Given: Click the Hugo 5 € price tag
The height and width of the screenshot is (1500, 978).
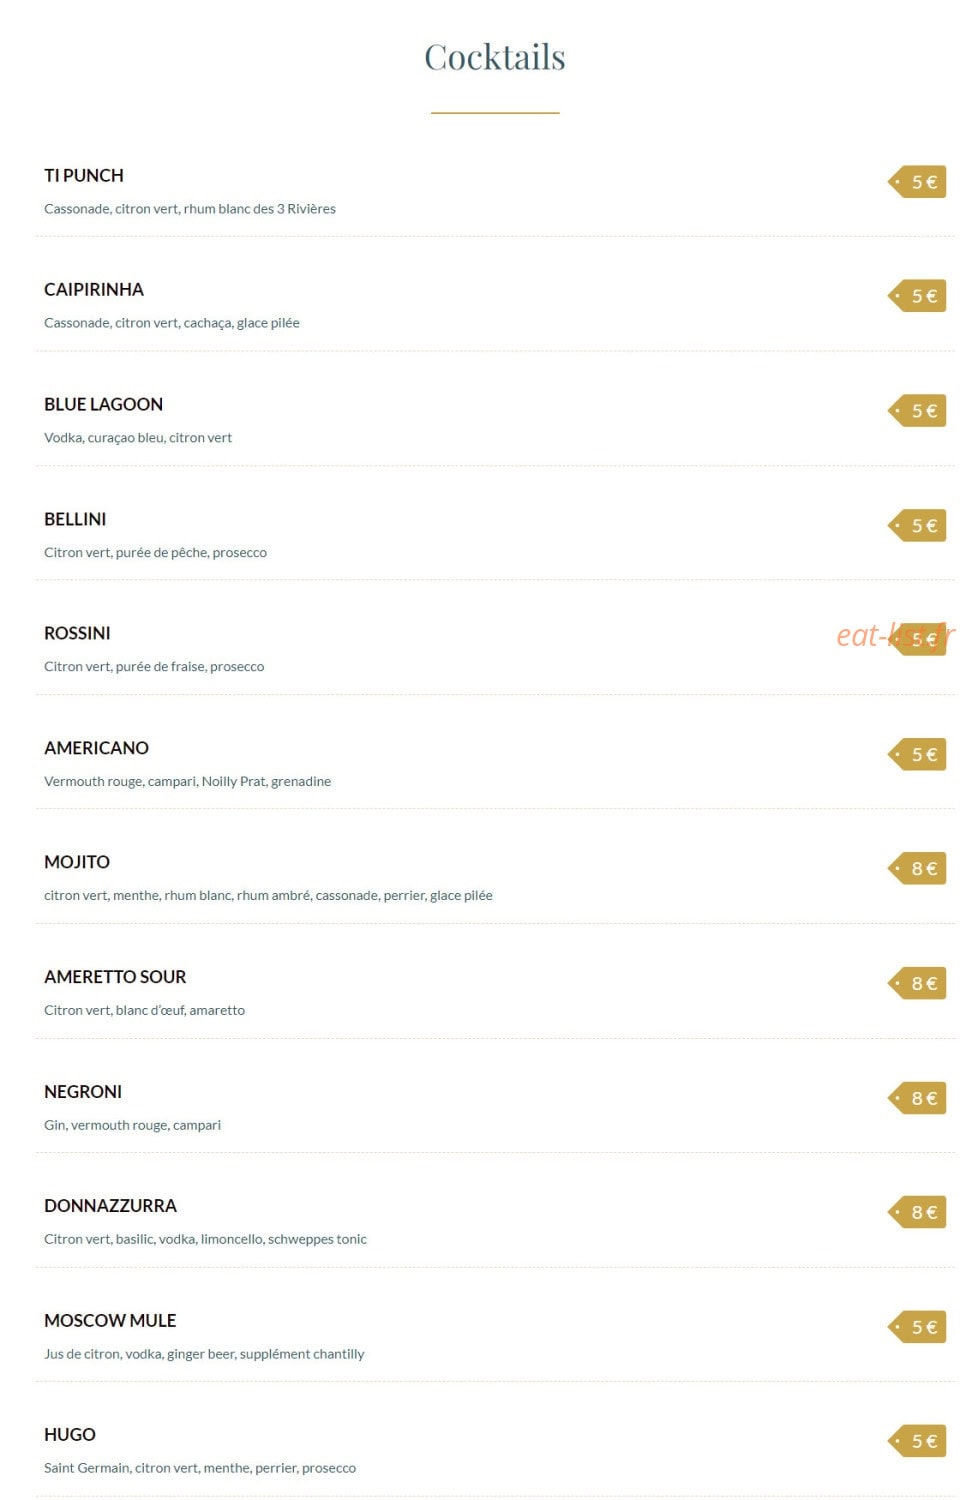Looking at the screenshot, I should [917, 1442].
